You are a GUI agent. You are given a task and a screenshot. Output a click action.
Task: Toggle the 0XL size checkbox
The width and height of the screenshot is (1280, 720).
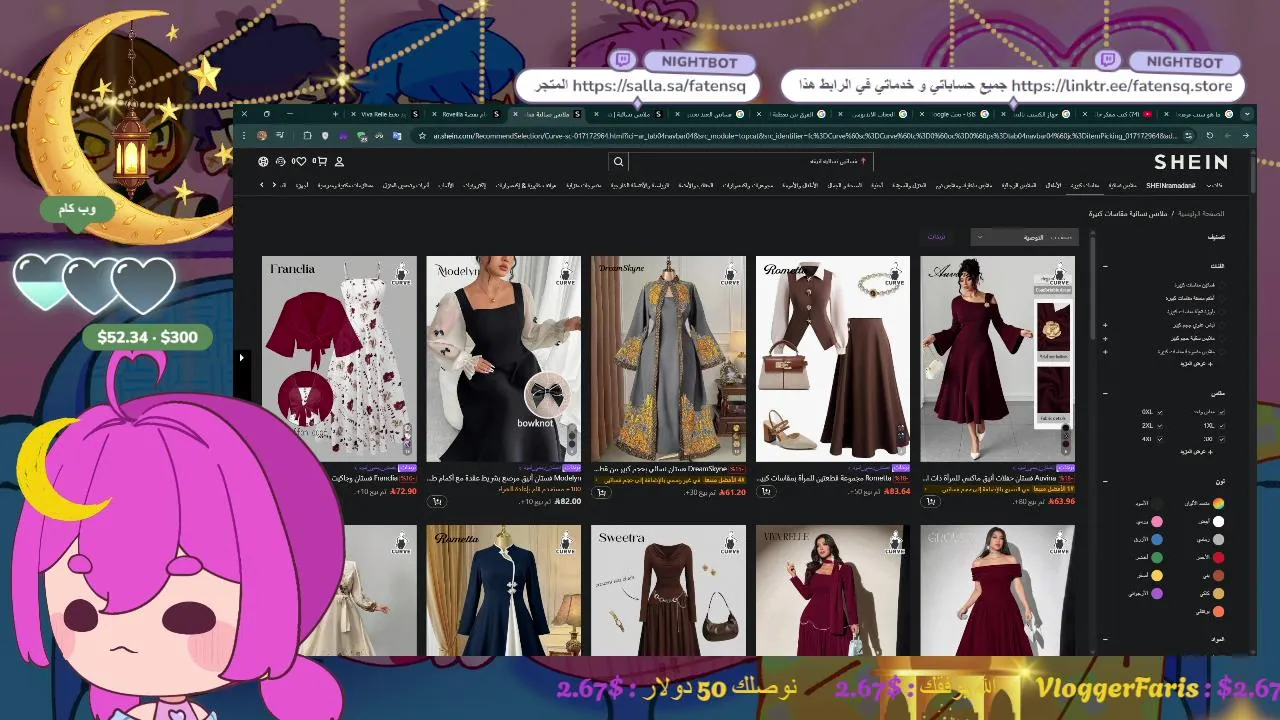1160,412
